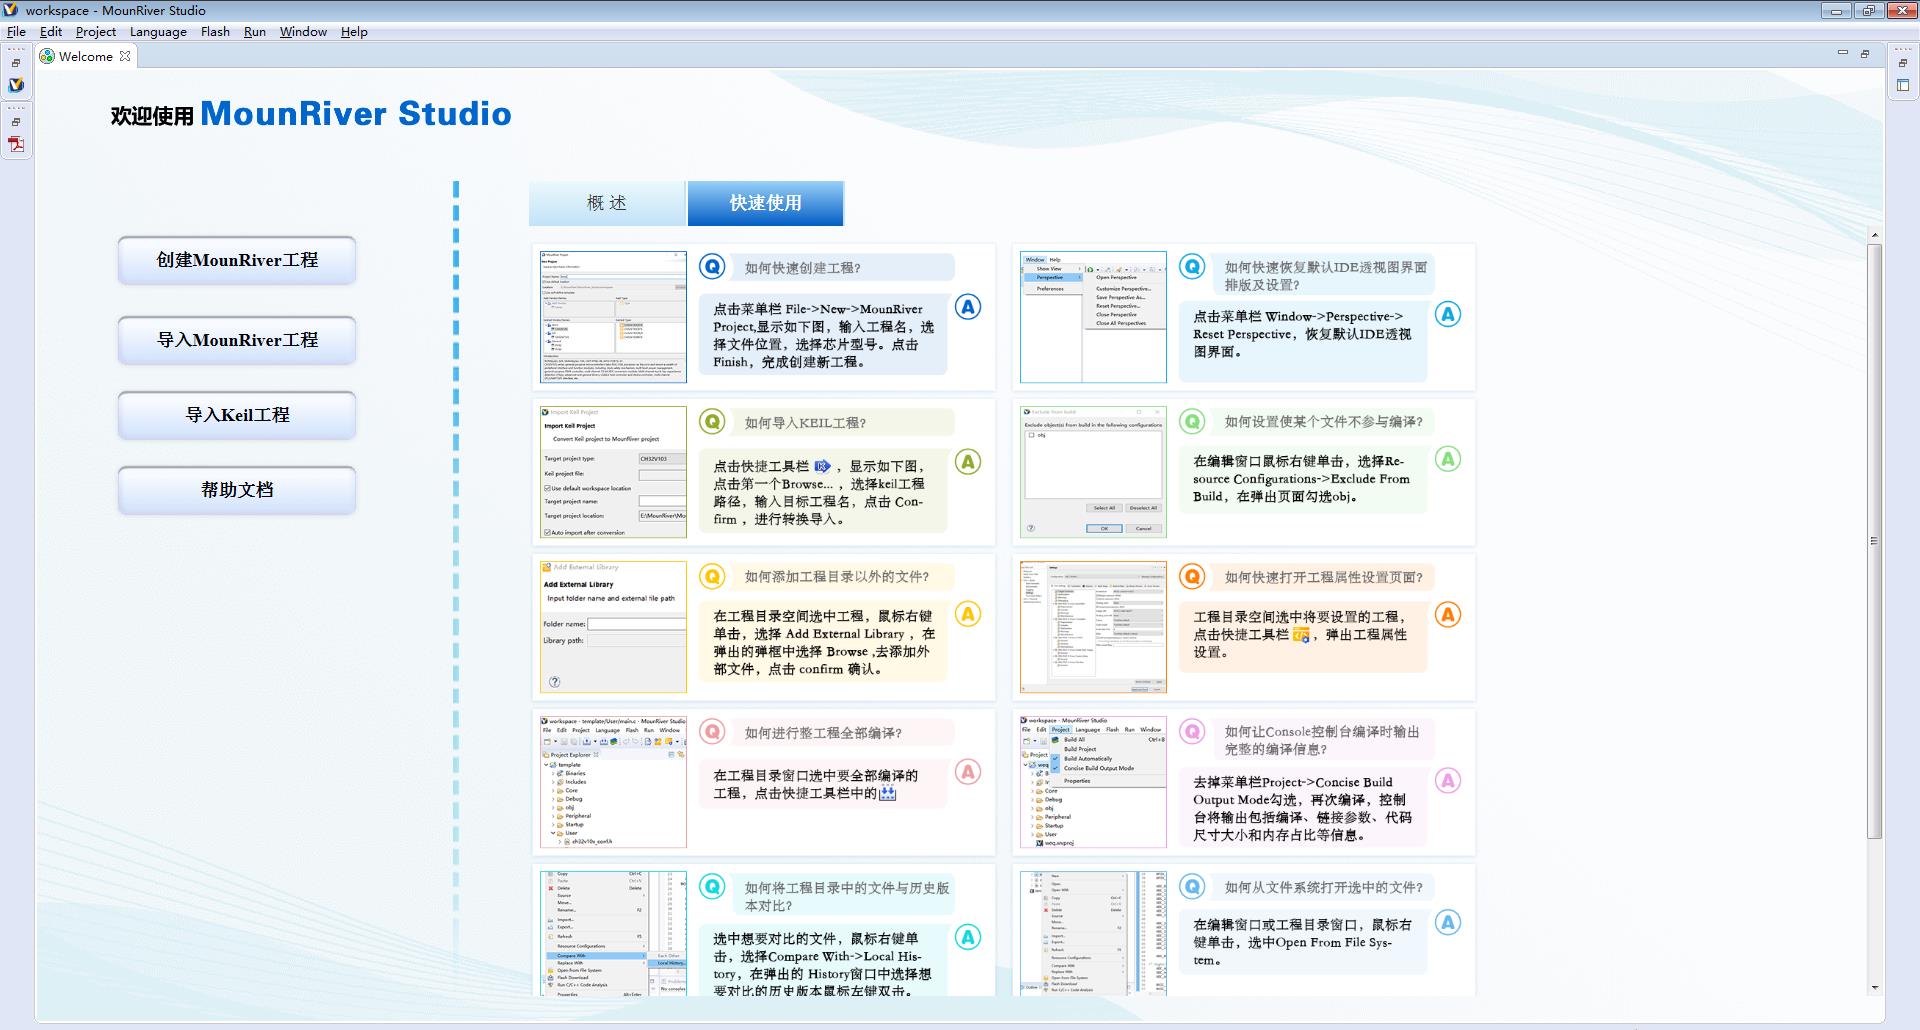Click the scrollbar down arrow in the quick-use panel
Viewport: 1920px width, 1030px height.
1874,988
